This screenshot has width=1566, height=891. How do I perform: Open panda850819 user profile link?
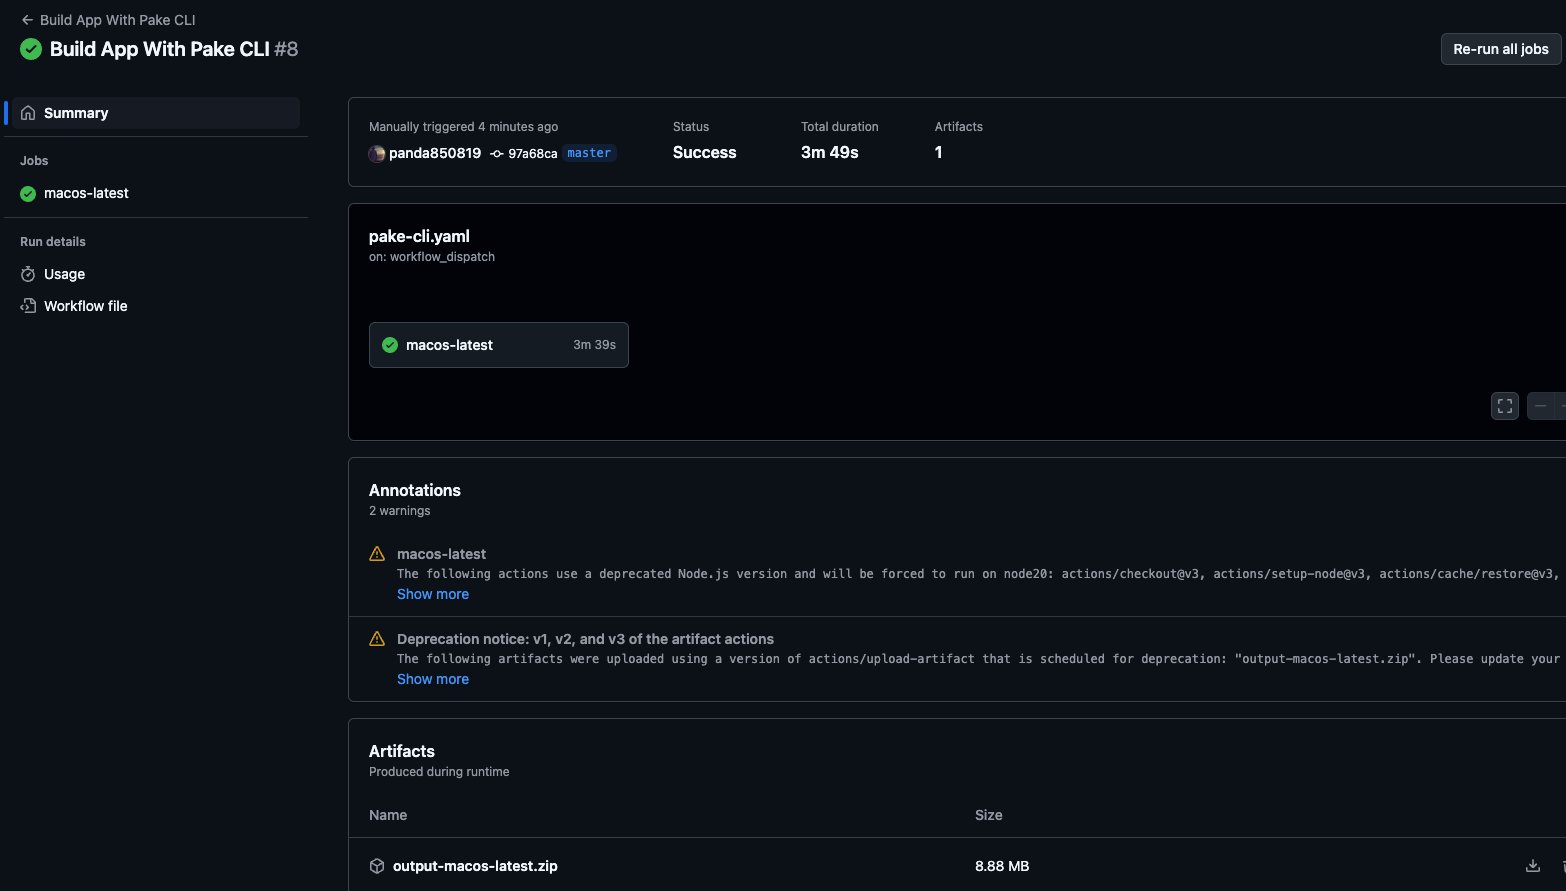coord(435,153)
